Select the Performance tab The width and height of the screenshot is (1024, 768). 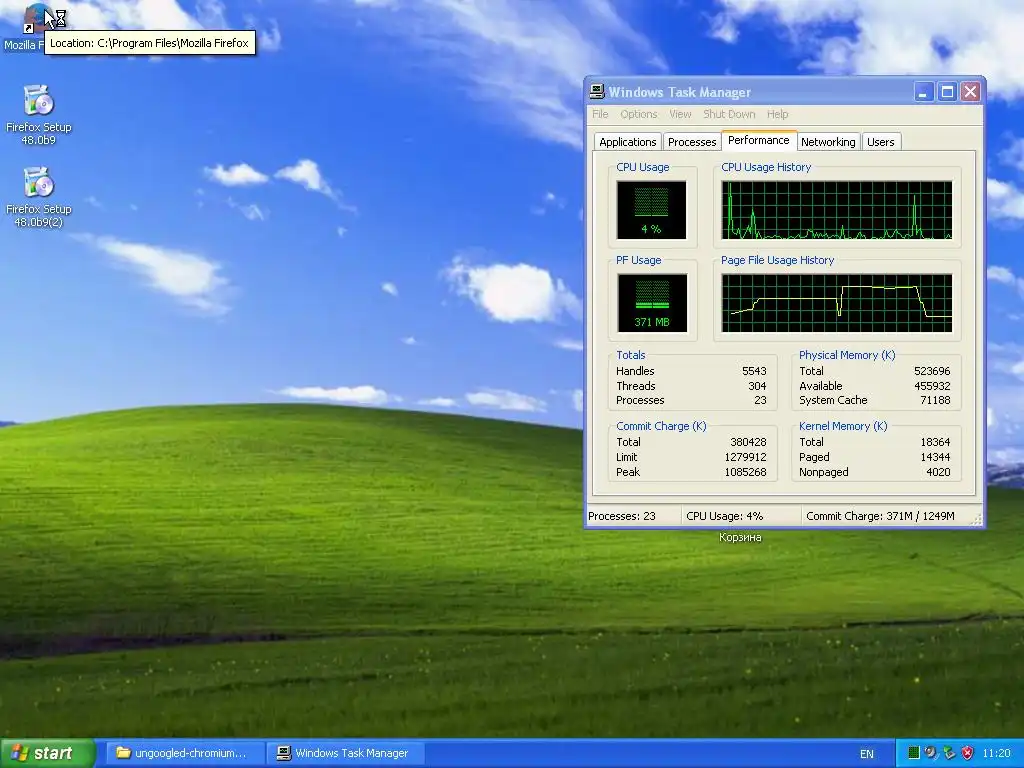758,140
